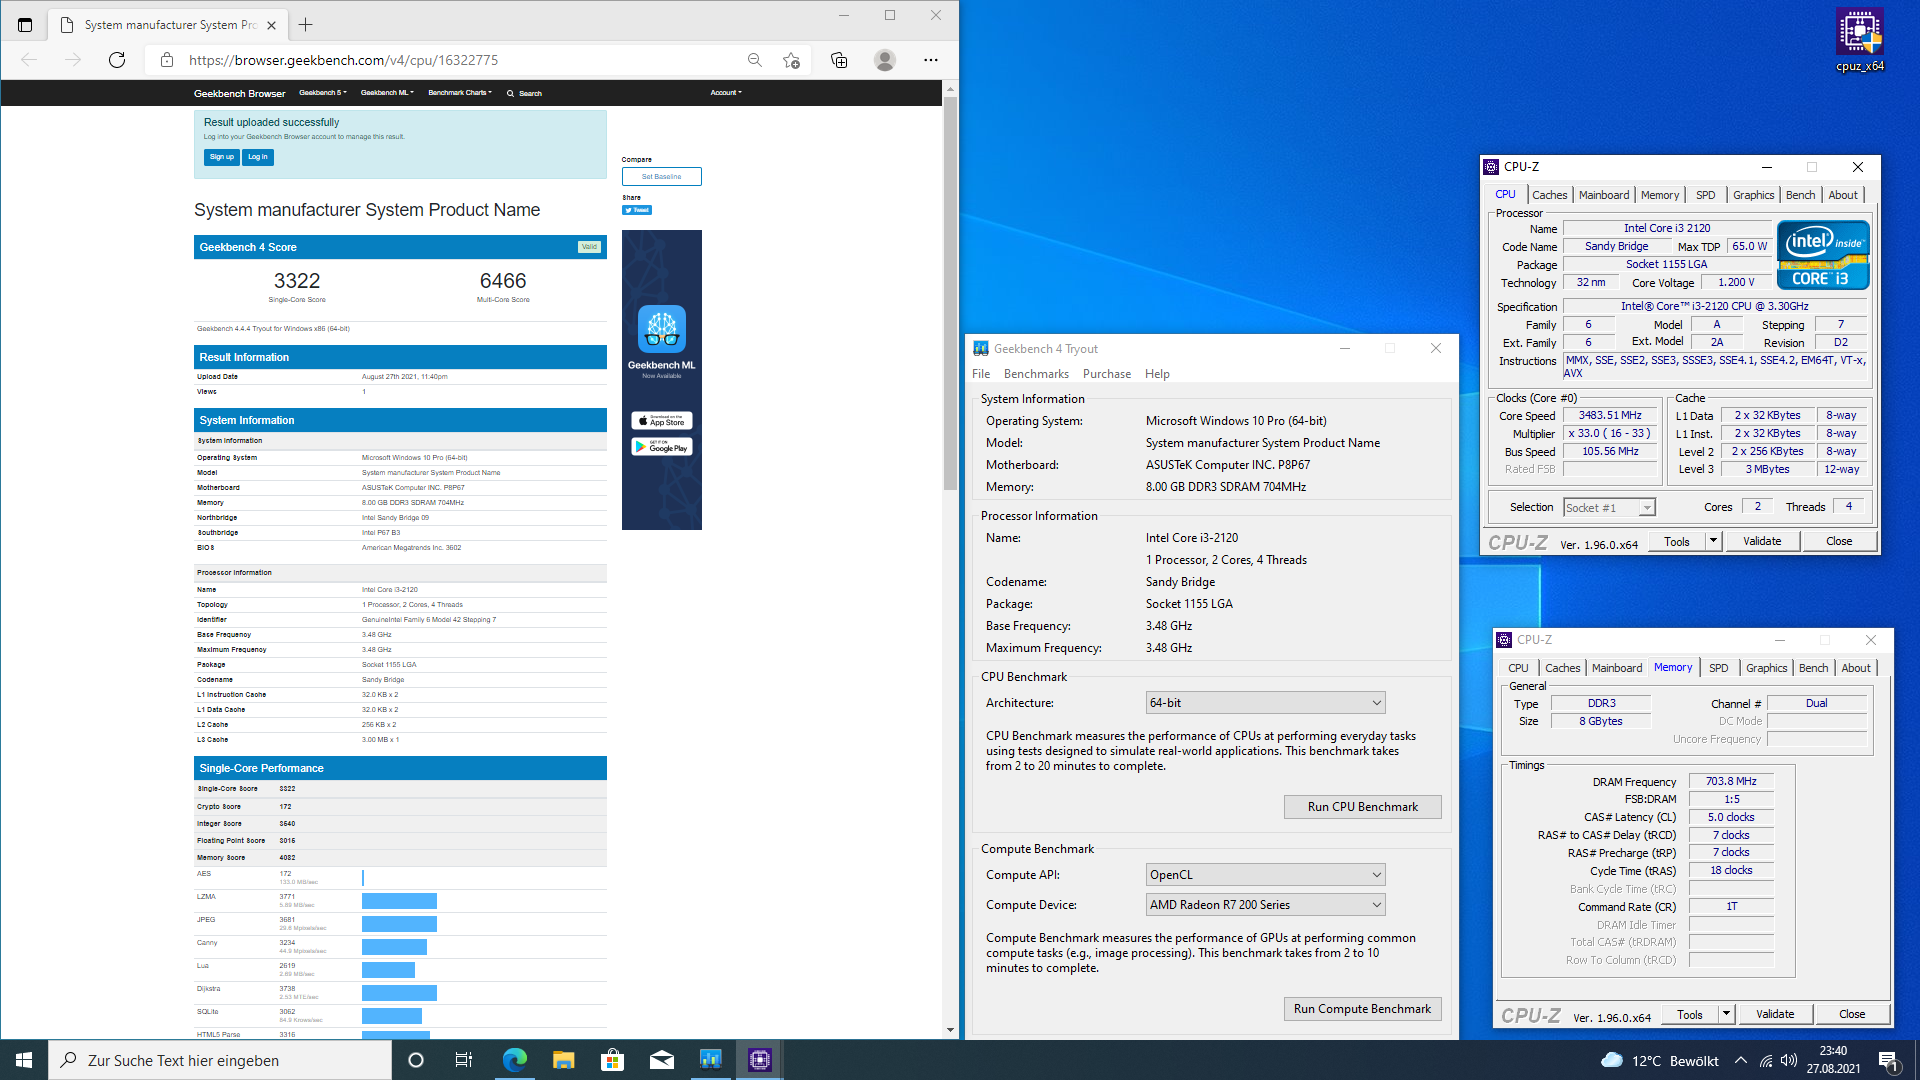The image size is (1920, 1080).
Task: Click Close button in lower CPU-Z window
Action: pos(1852,1014)
